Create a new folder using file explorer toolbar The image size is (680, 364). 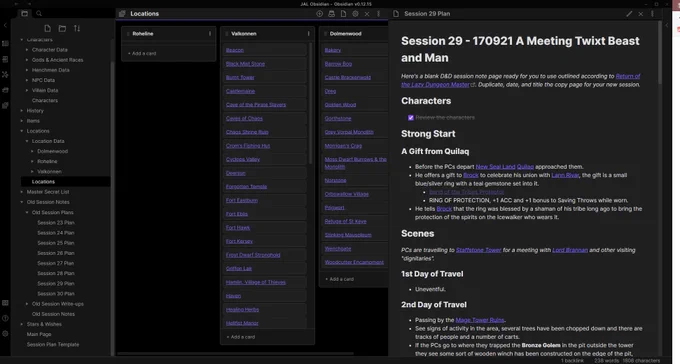click(x=62, y=29)
